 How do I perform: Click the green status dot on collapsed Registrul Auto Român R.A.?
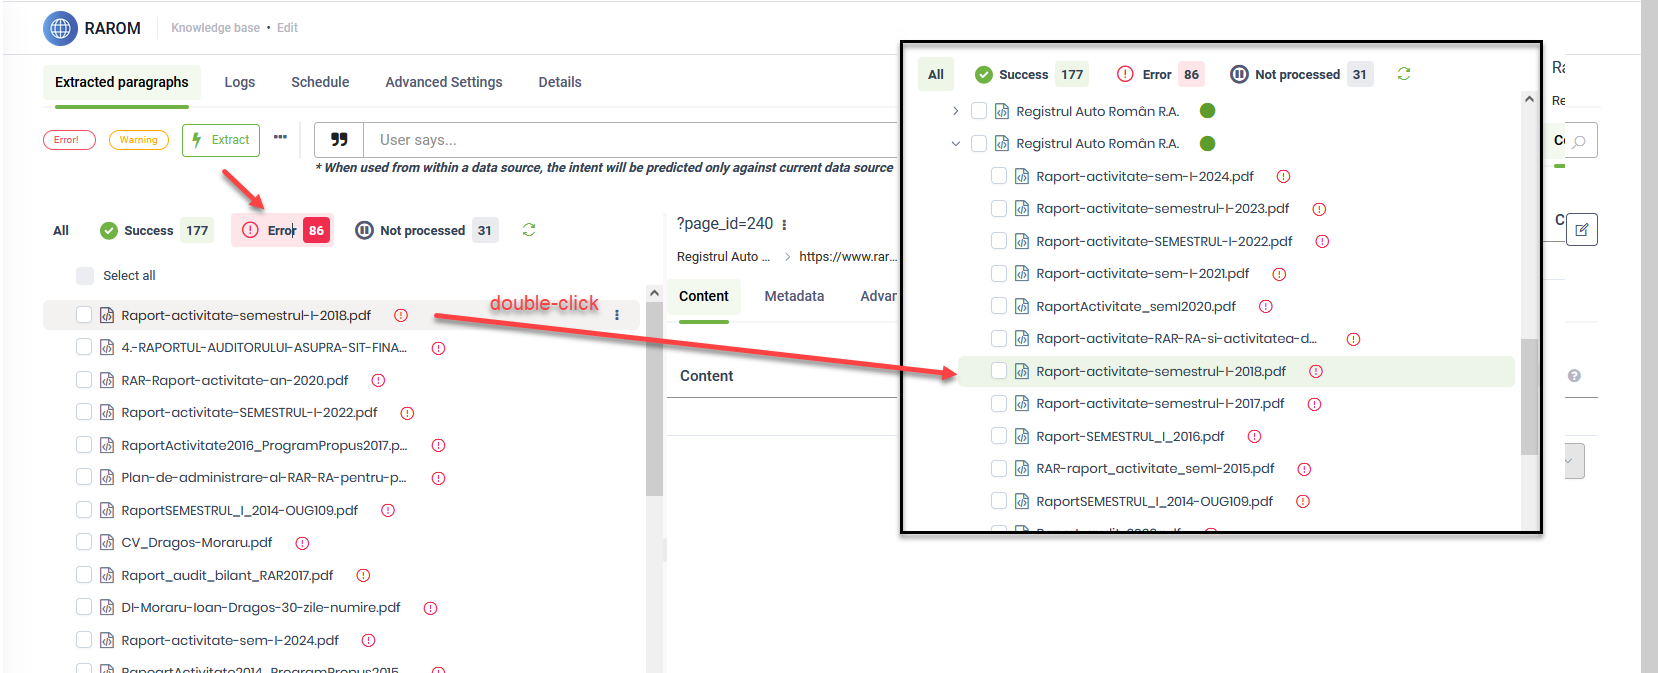pos(1207,111)
